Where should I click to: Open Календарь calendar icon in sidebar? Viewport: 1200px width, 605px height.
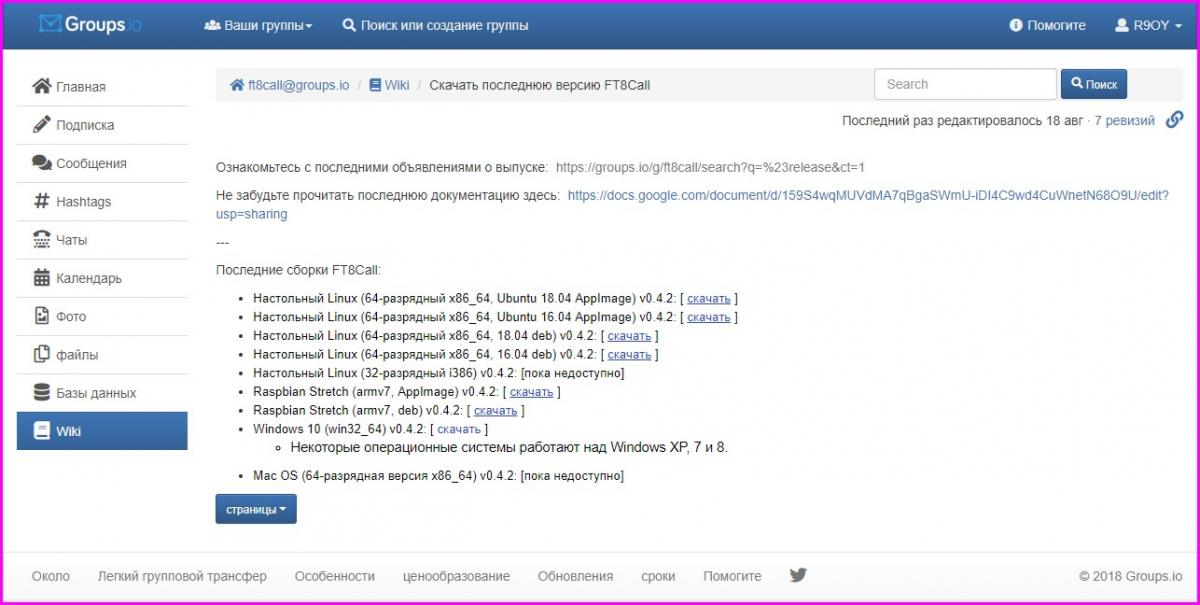(x=42, y=278)
